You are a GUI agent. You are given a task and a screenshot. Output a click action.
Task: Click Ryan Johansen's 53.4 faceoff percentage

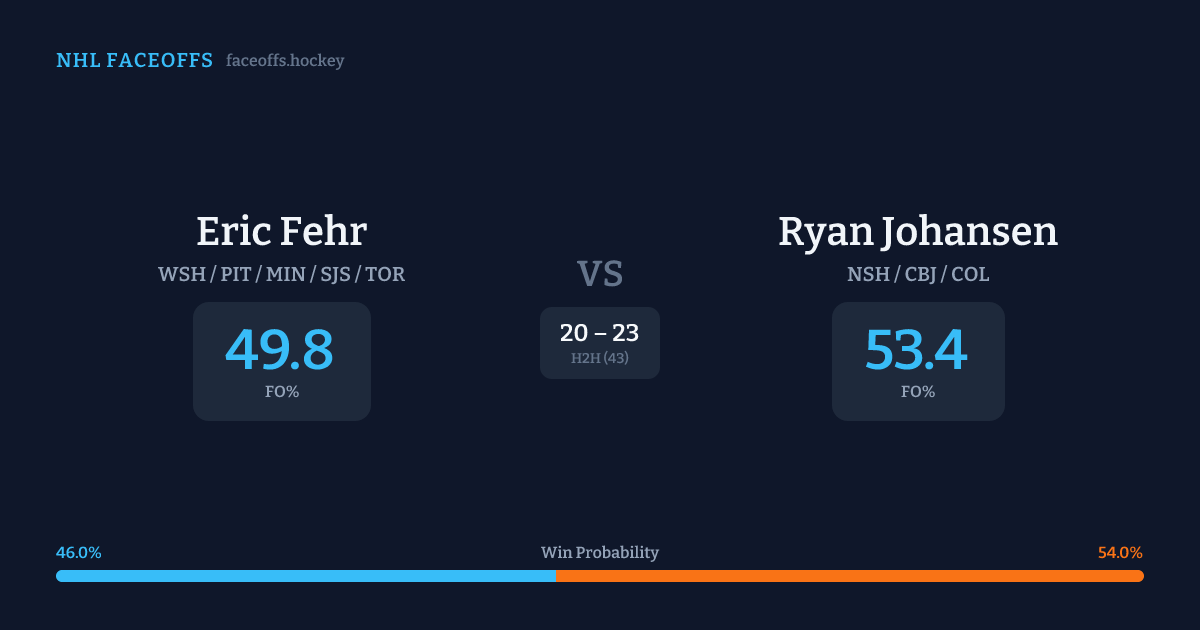[x=916, y=350]
